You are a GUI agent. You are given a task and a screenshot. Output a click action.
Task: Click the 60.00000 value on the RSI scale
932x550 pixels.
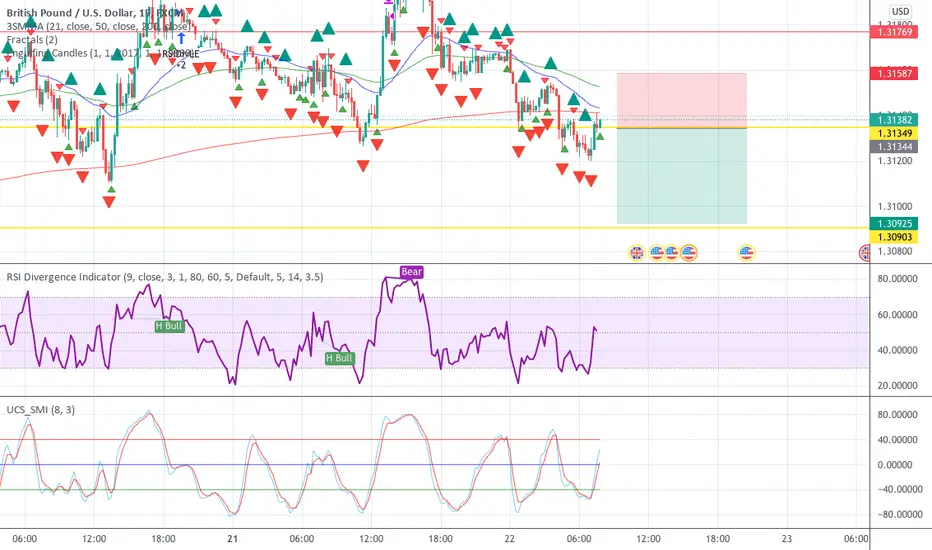pyautogui.click(x=898, y=315)
